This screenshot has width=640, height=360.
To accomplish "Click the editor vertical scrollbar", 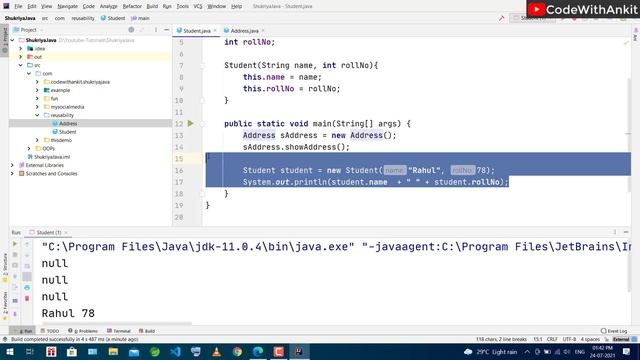I will click(x=629, y=135).
